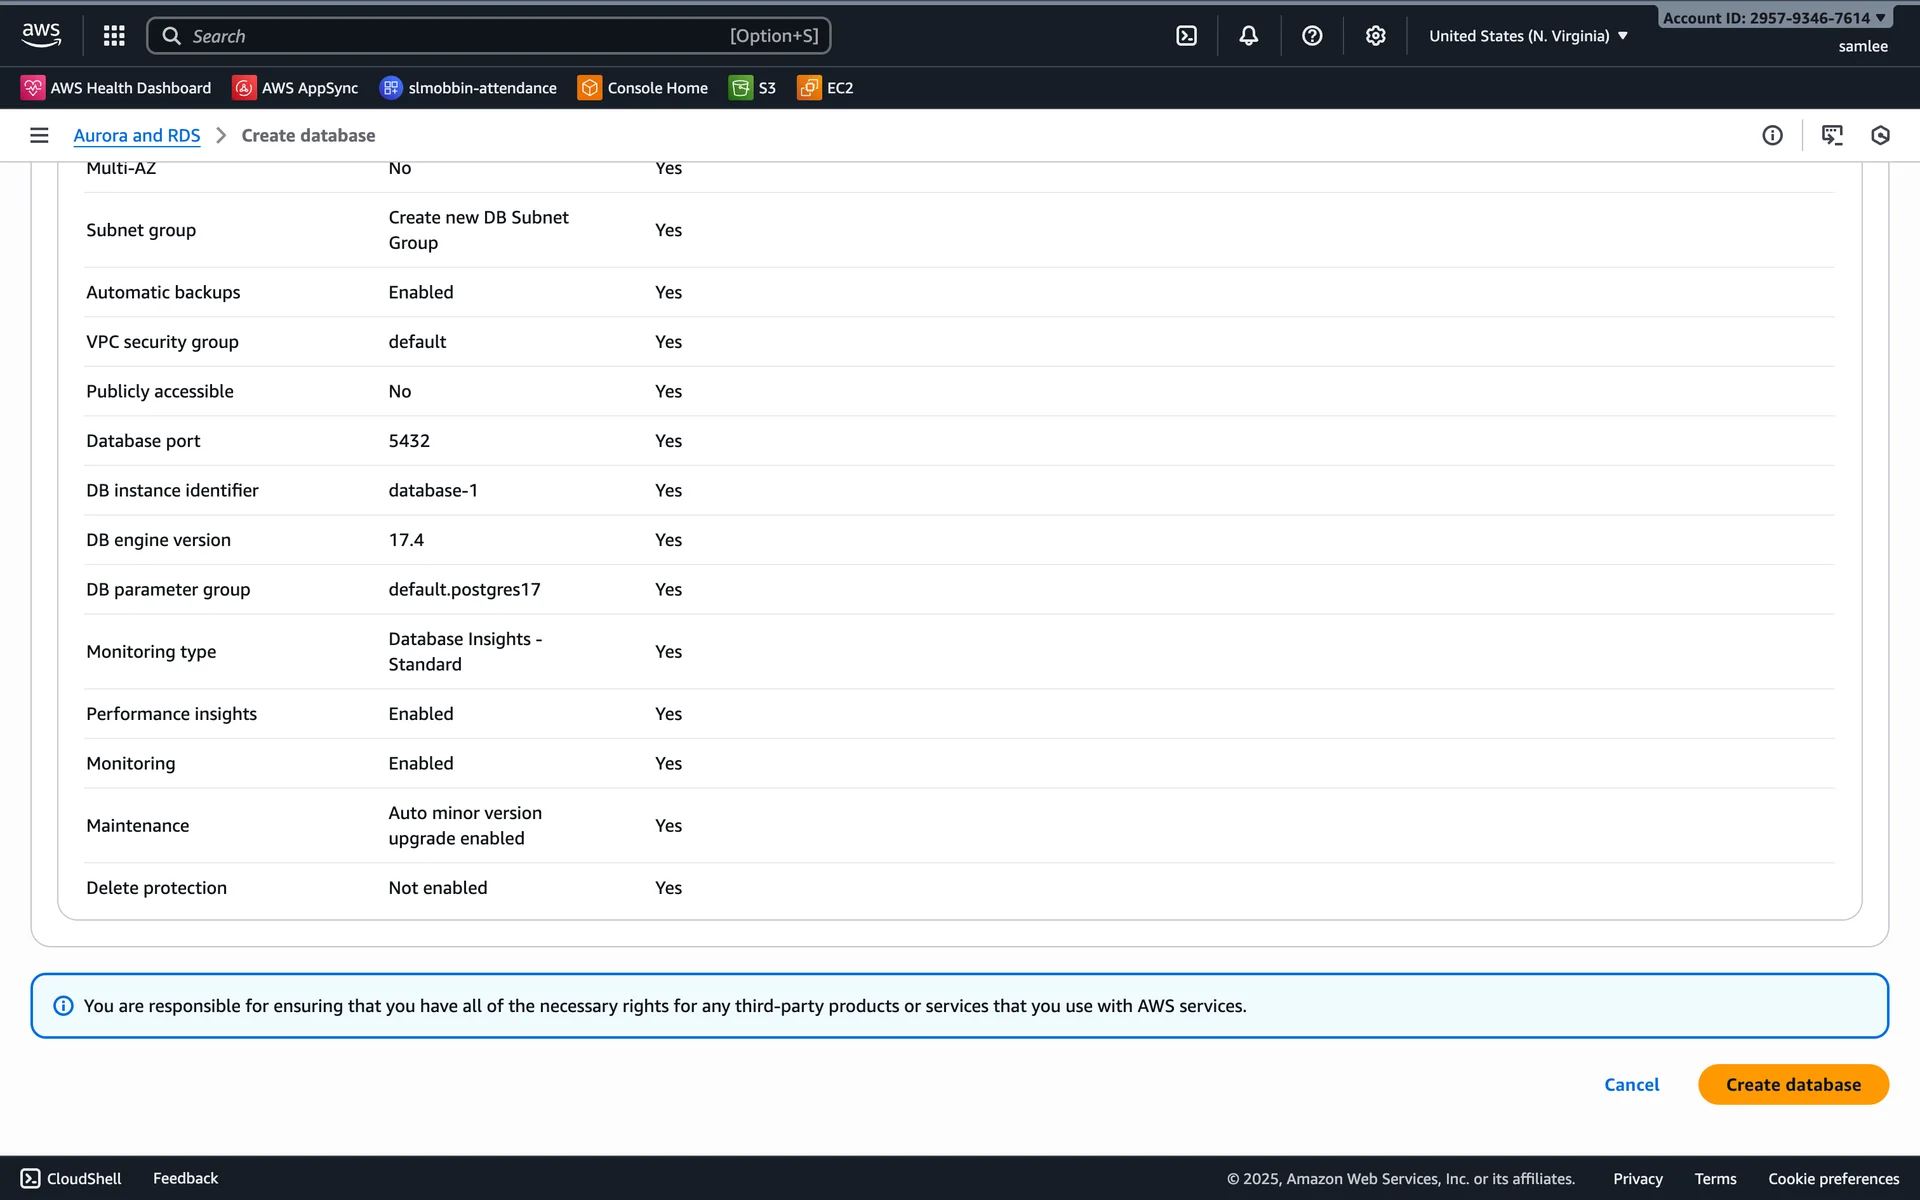The image size is (1920, 1200).
Task: Click the tutorials panel icon near breadcrumb
Action: 1832,135
